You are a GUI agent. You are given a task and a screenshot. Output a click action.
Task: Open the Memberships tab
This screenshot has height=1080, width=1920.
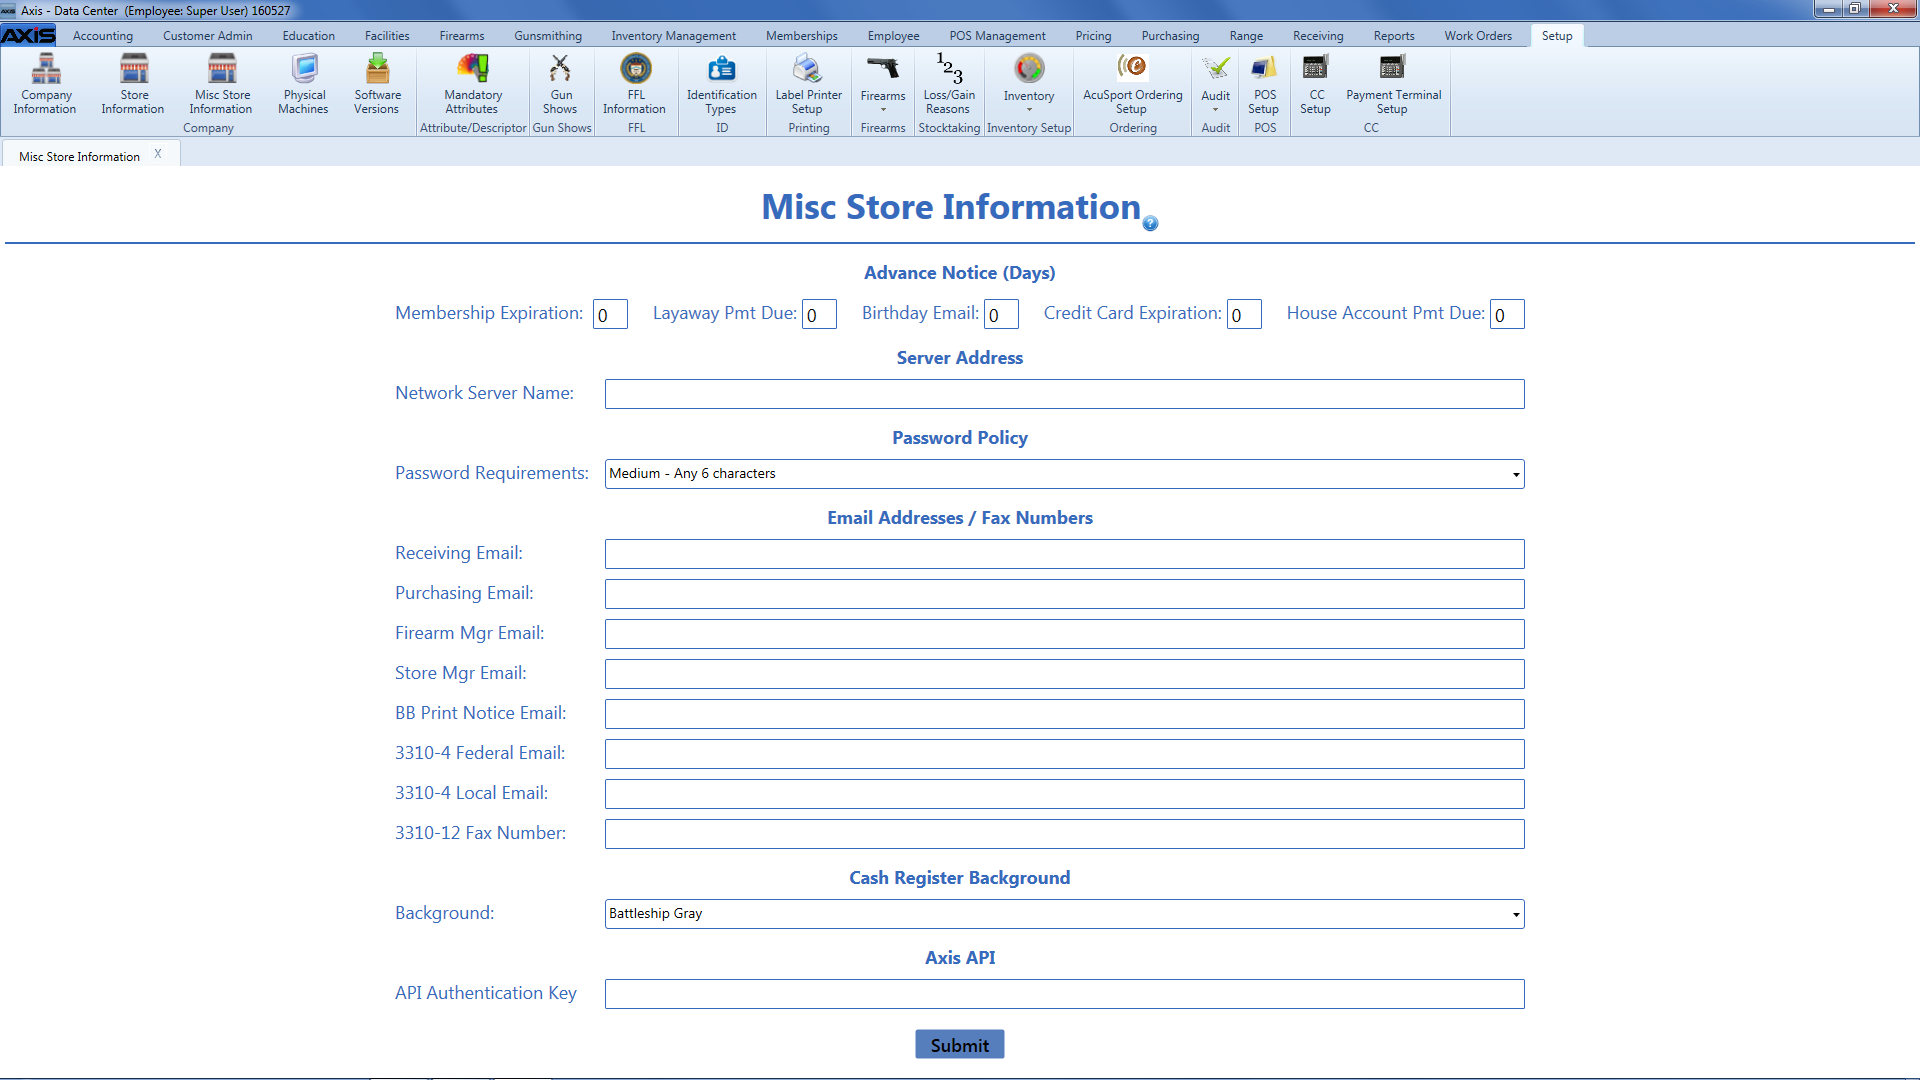click(x=802, y=36)
